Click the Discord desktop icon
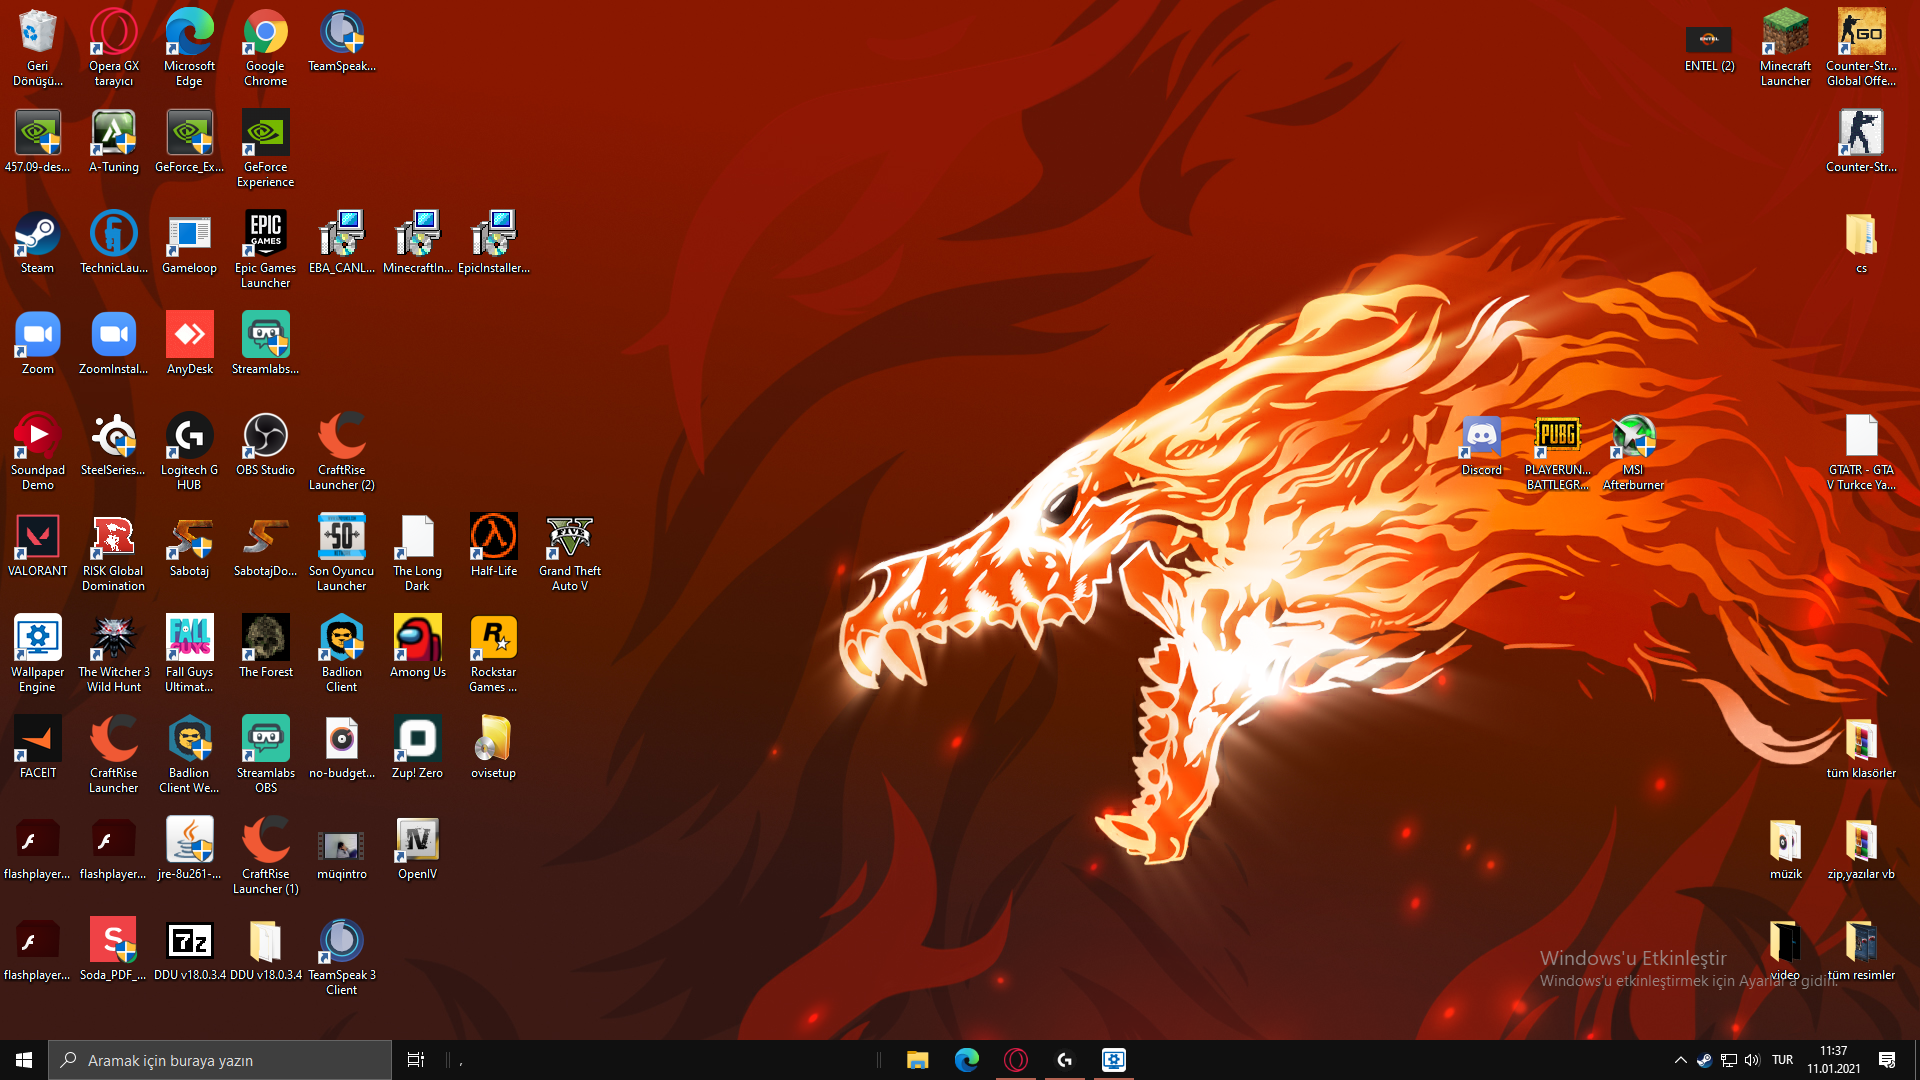Screen dimensions: 1920x1080 tap(1481, 437)
